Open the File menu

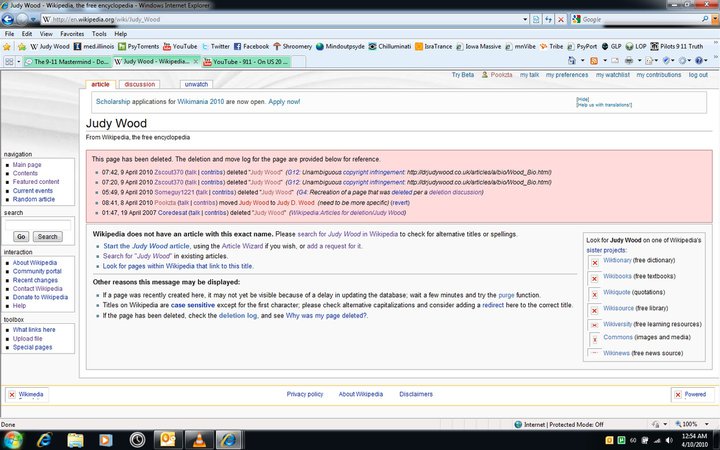9,34
